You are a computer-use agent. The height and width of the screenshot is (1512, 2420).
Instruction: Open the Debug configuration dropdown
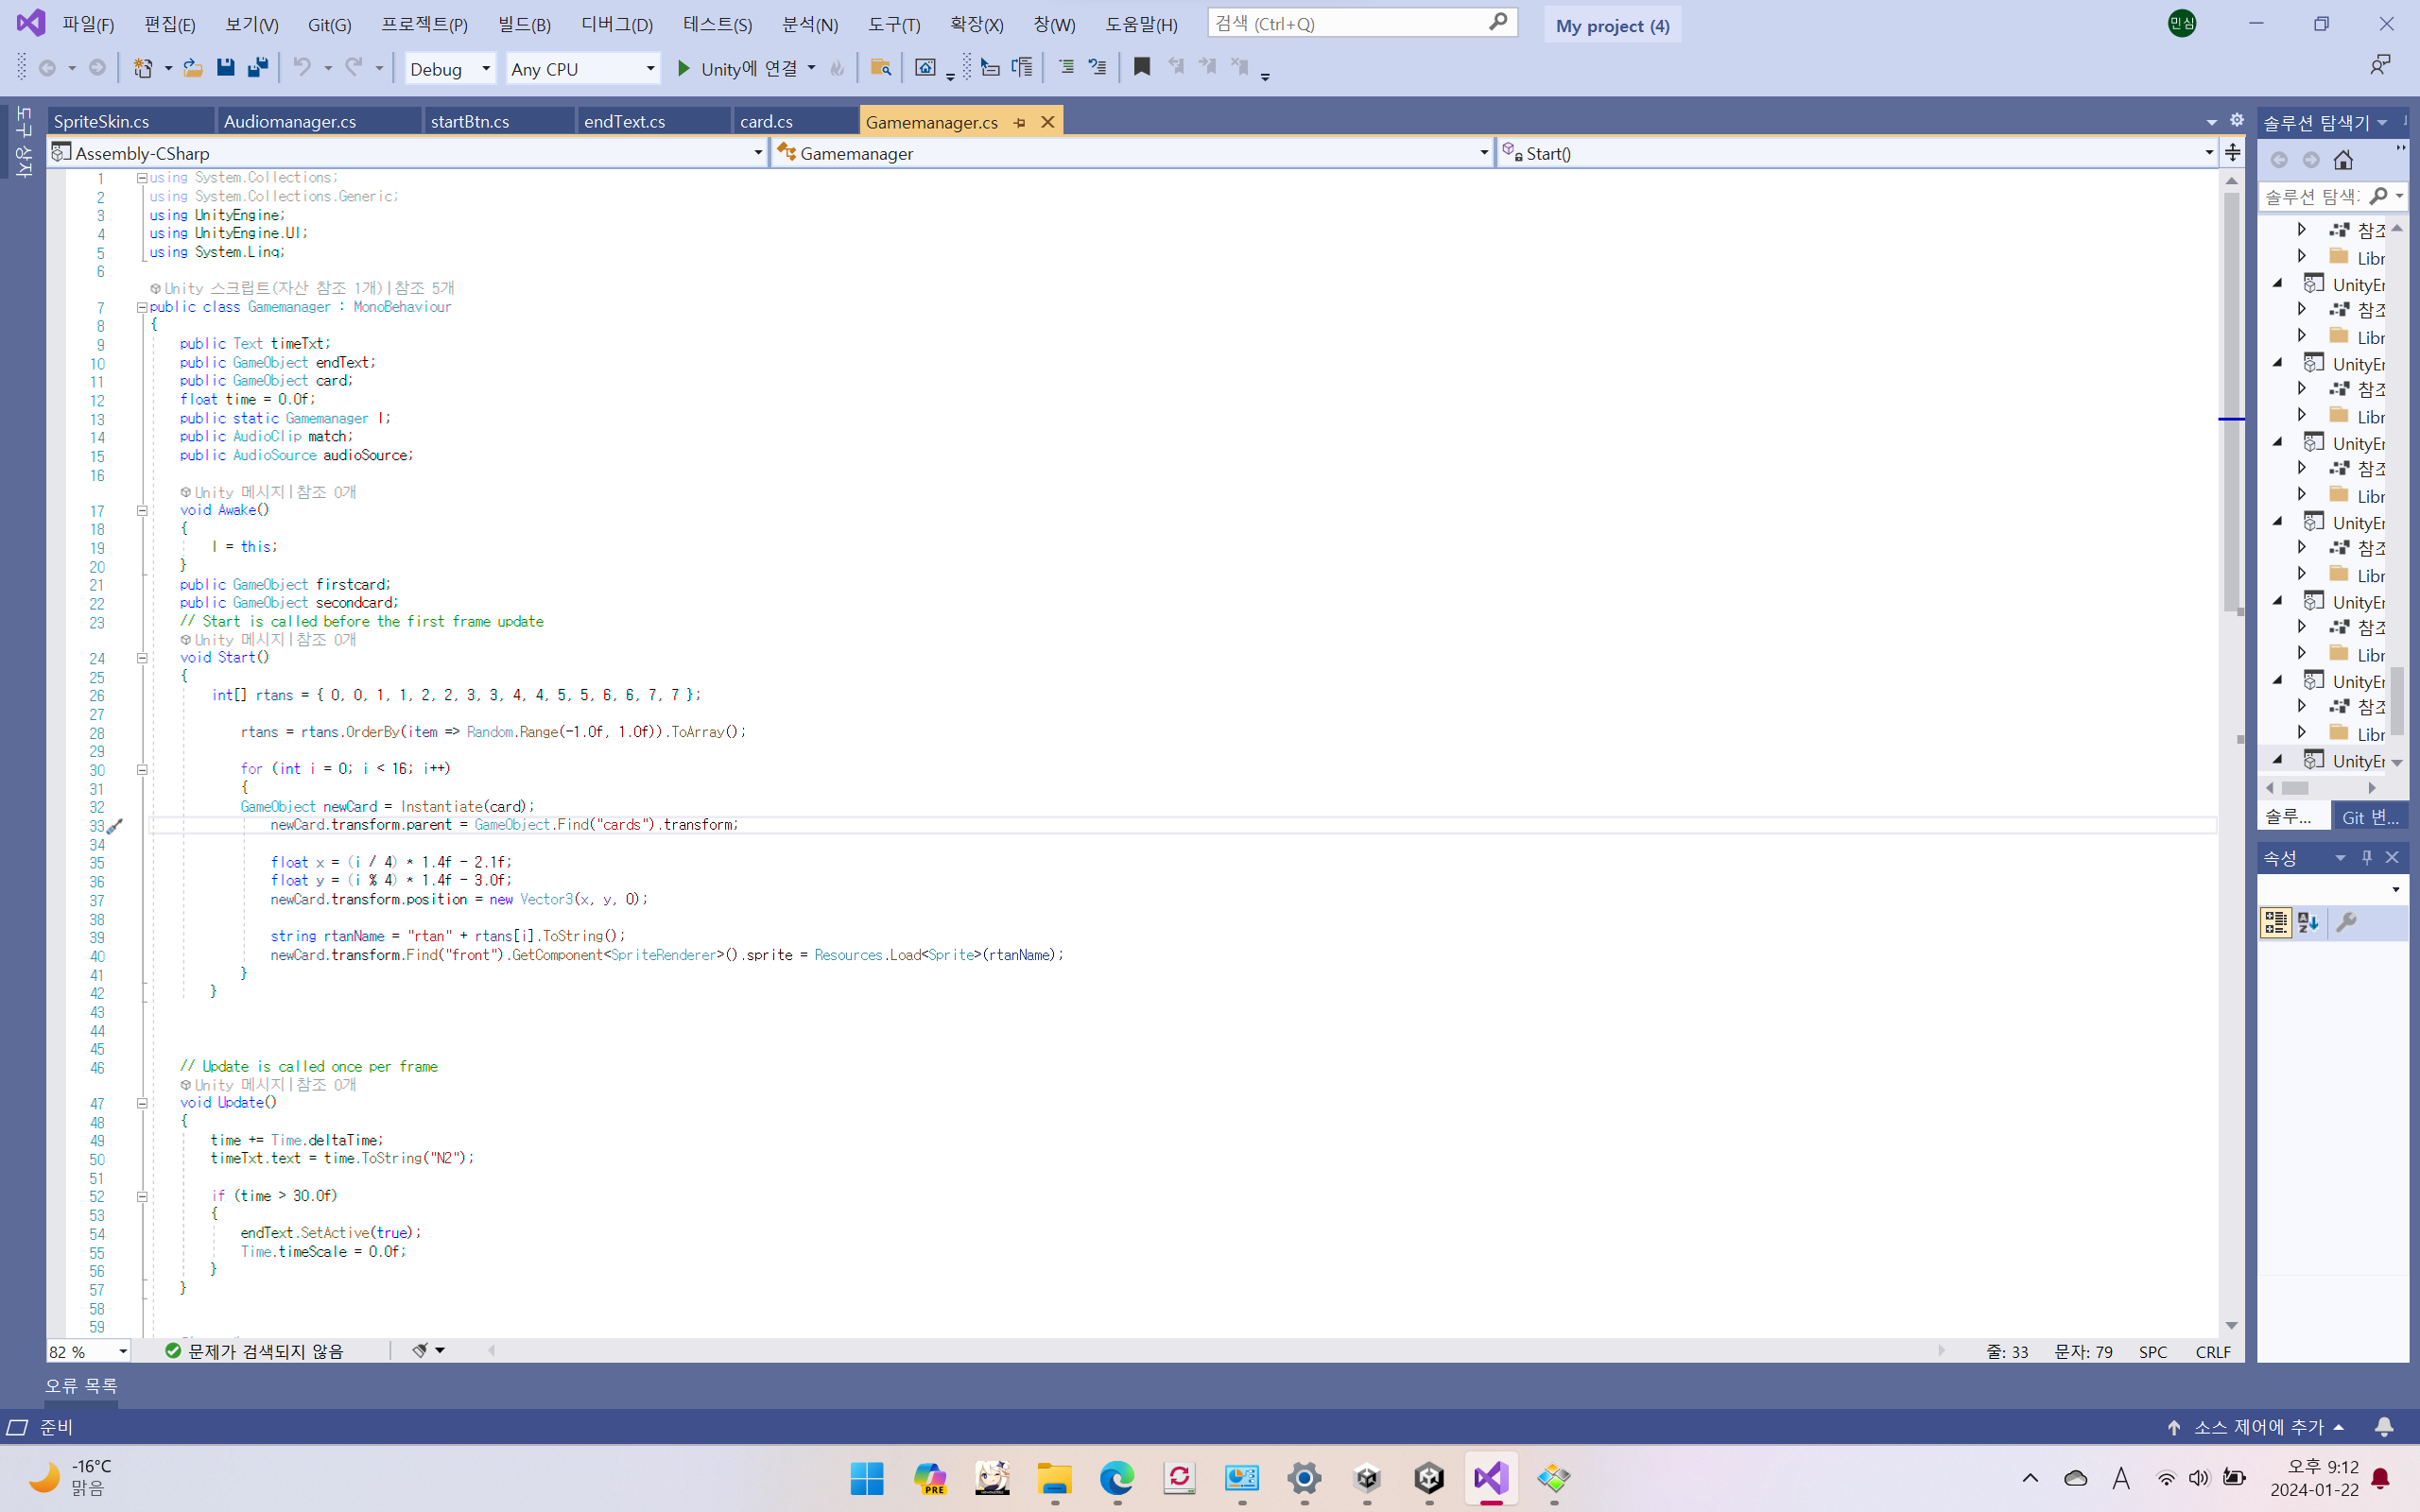pyautogui.click(x=449, y=68)
